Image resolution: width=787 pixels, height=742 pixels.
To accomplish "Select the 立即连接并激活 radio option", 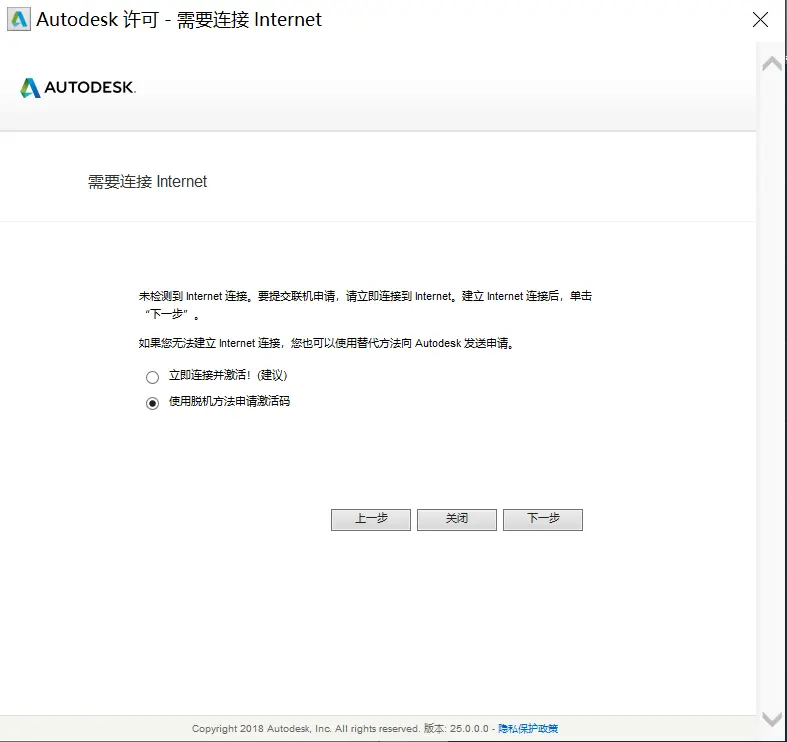I will click(153, 377).
